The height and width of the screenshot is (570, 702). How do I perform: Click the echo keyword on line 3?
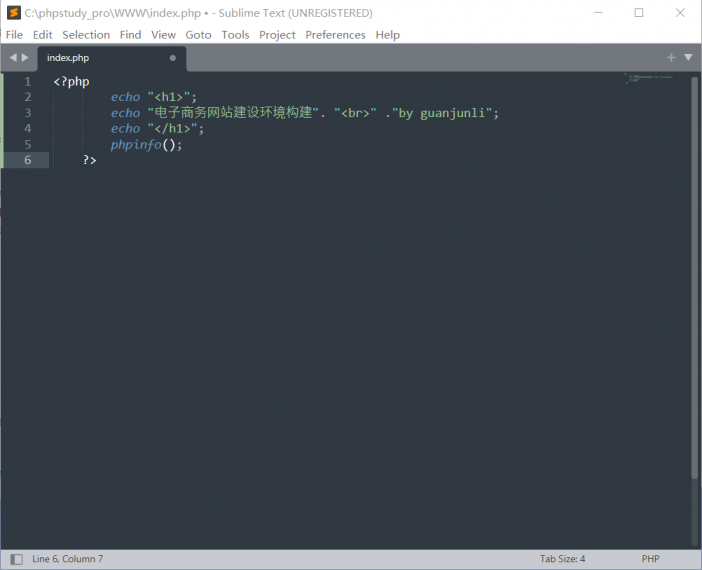pyautogui.click(x=125, y=113)
